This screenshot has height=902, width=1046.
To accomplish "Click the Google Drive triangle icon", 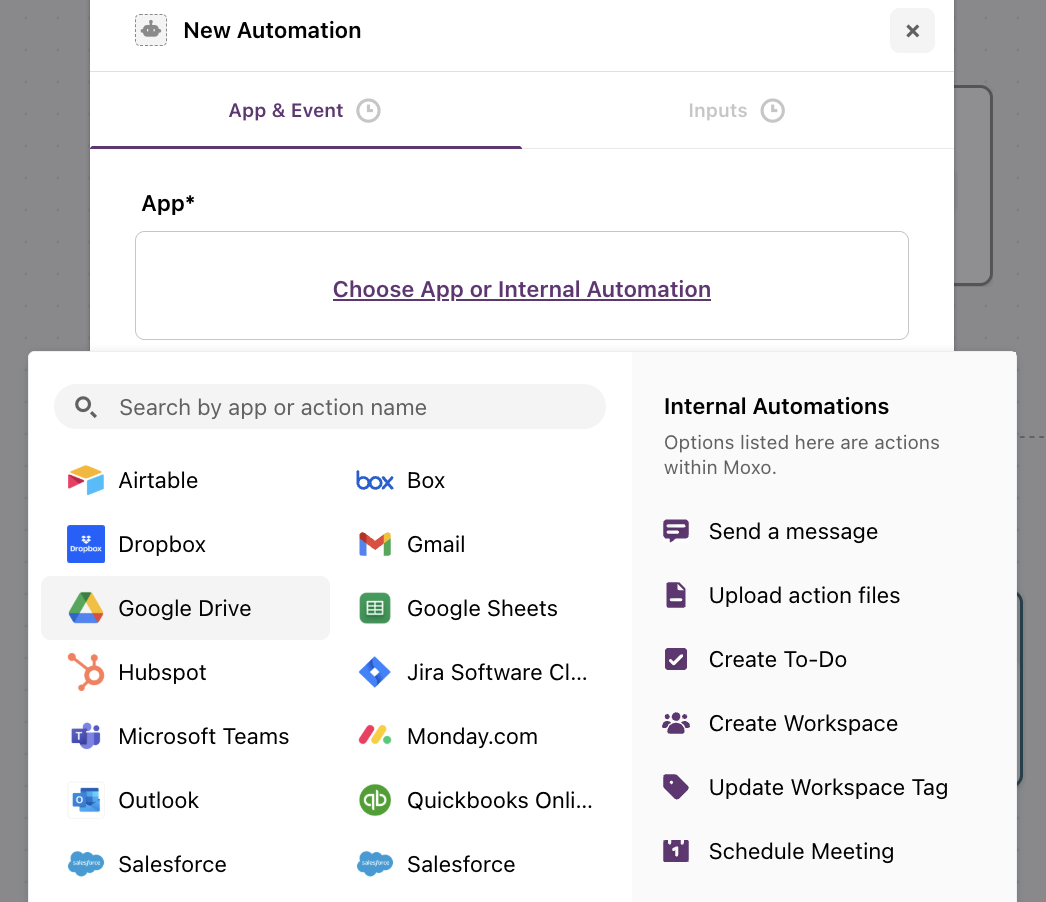I will [86, 608].
